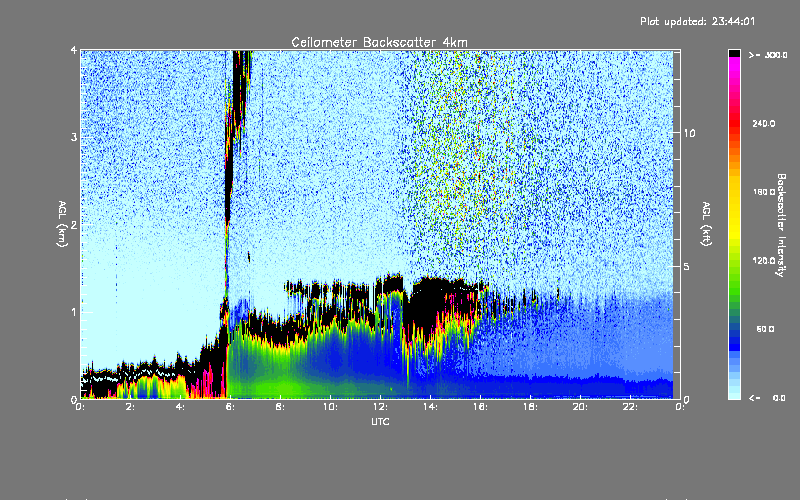Screen dimensions: 800x500
Task: Select the 'Ceilometer Backscatter 4km' plot title
Action: pyautogui.click(x=379, y=42)
